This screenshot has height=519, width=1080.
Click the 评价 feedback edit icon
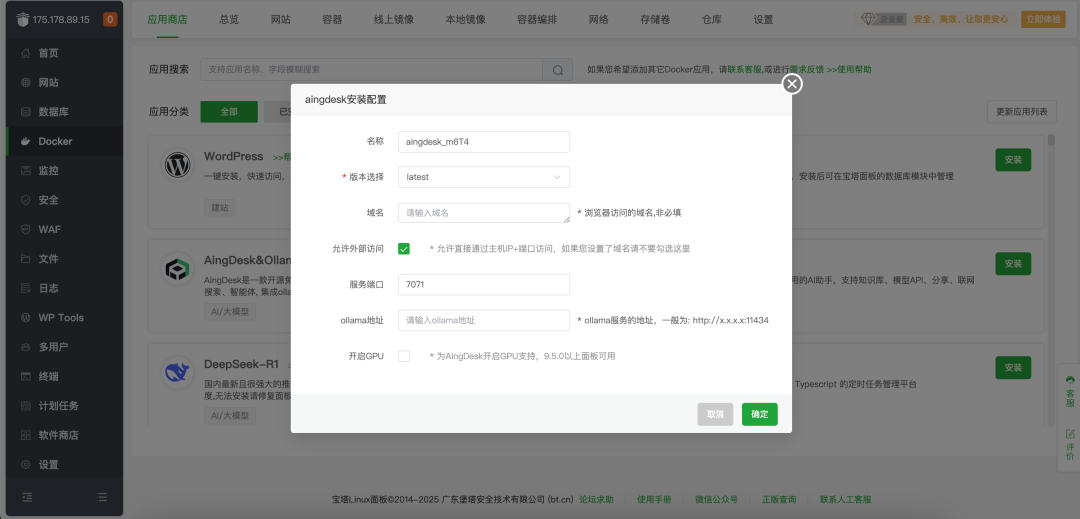coord(1070,434)
